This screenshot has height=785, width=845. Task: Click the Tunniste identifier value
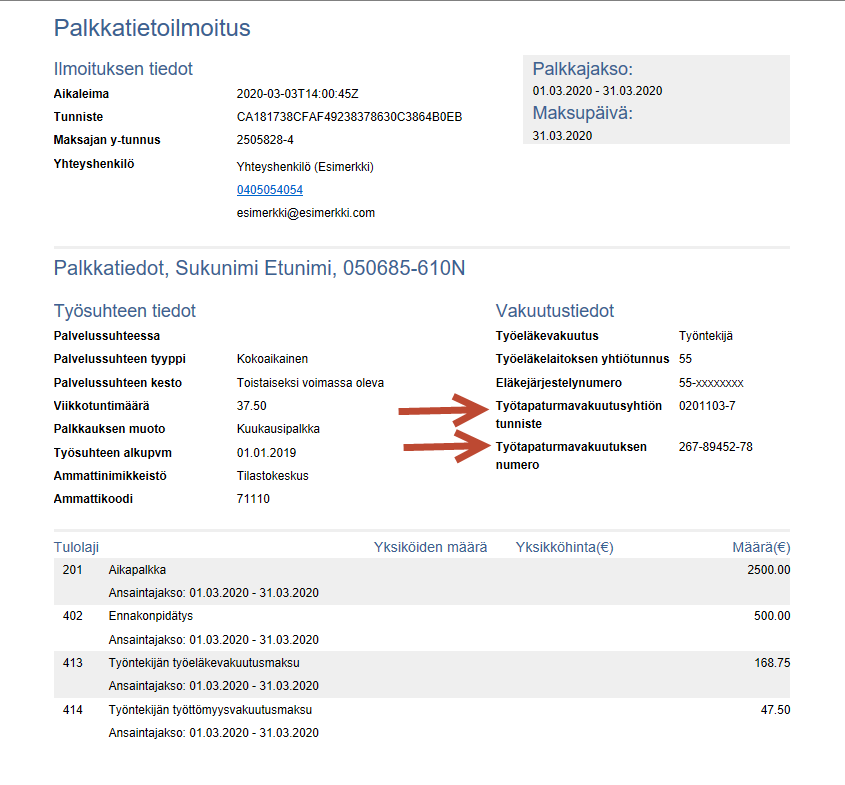[x=349, y=117]
